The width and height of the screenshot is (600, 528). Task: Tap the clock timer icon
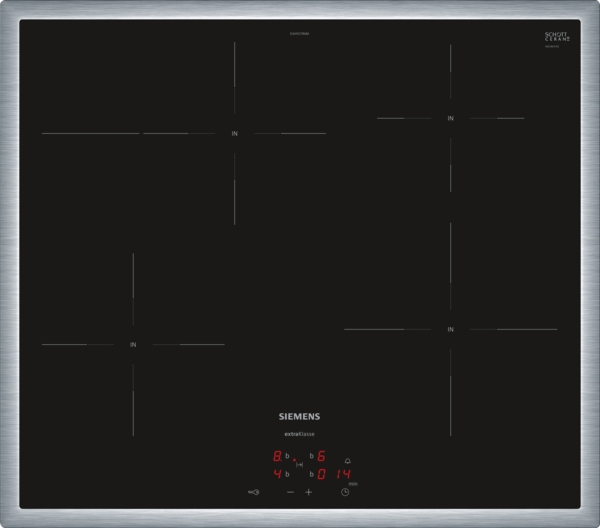(345, 492)
